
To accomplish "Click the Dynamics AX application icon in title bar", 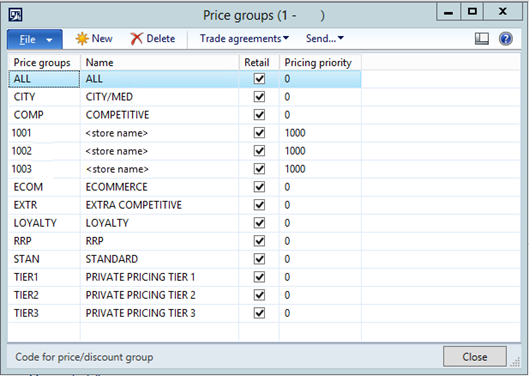I will coord(16,15).
